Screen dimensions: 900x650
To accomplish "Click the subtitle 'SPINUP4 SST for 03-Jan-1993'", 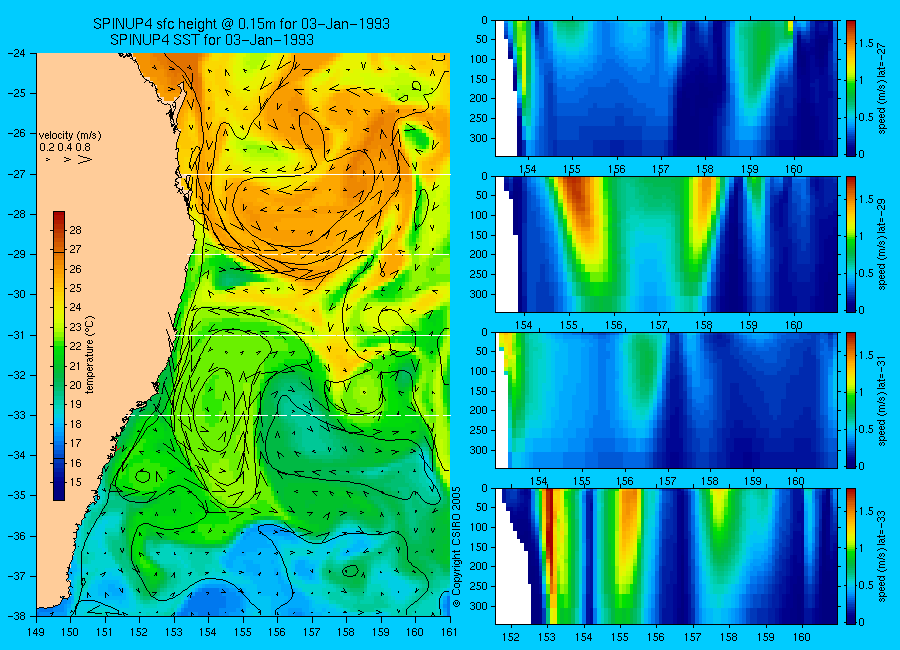I will pyautogui.click(x=211, y=40).
